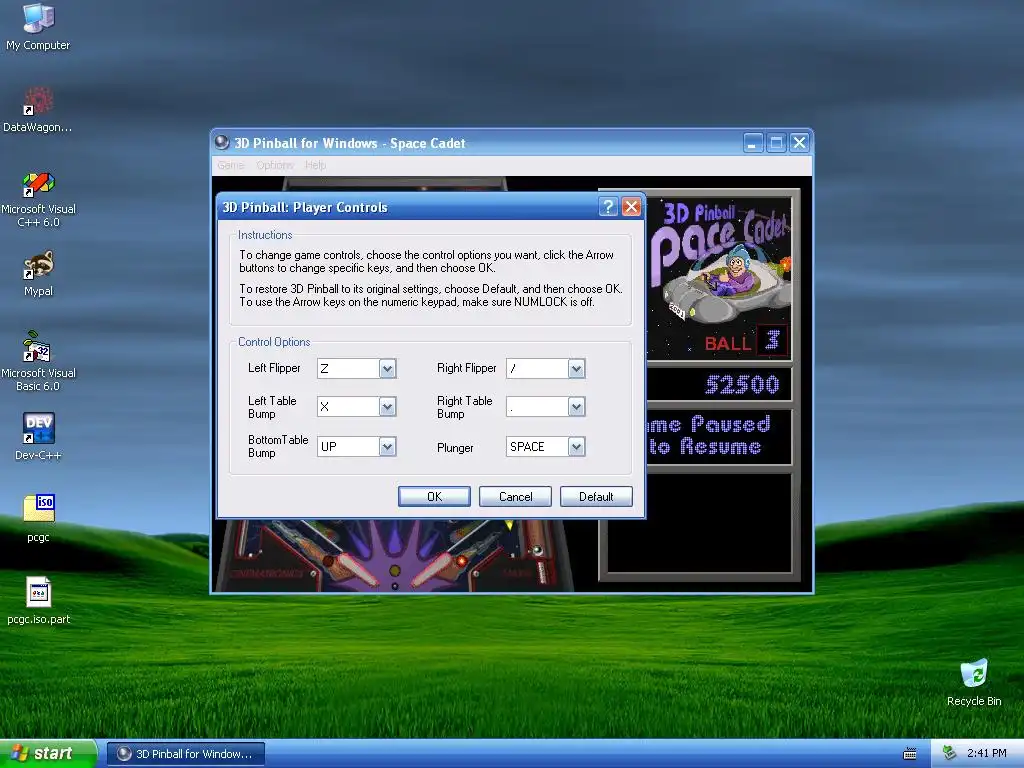The image size is (1024, 768).
Task: Open the My Computer desktop icon
Action: pyautogui.click(x=38, y=26)
